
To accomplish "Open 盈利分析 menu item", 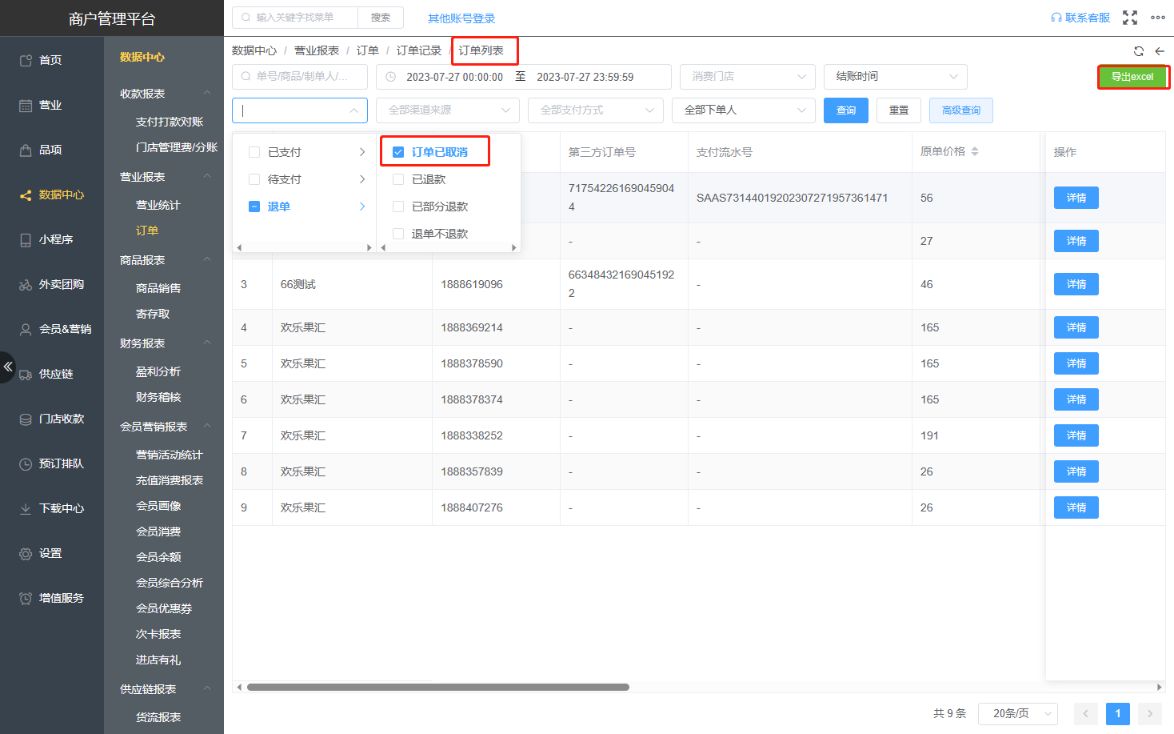I will point(158,371).
